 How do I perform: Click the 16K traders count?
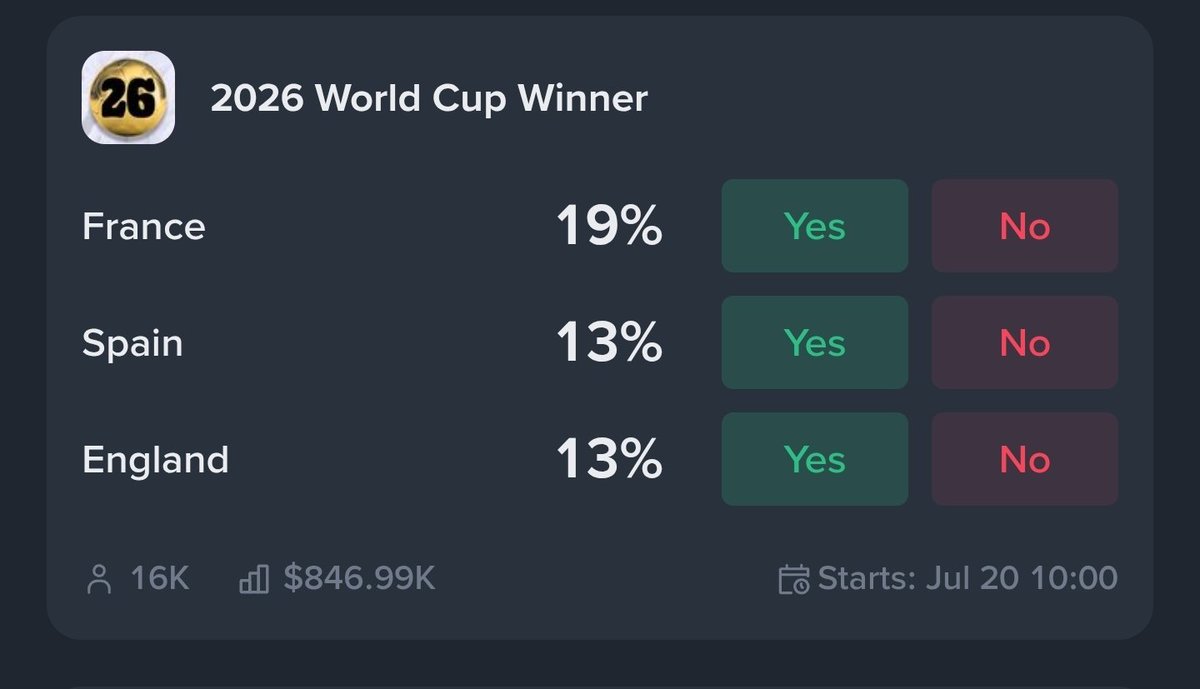[x=160, y=579]
